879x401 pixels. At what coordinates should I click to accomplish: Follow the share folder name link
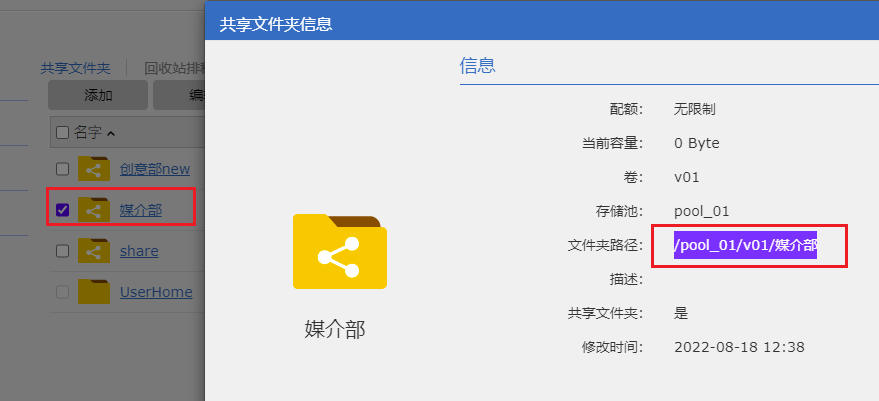tap(139, 251)
